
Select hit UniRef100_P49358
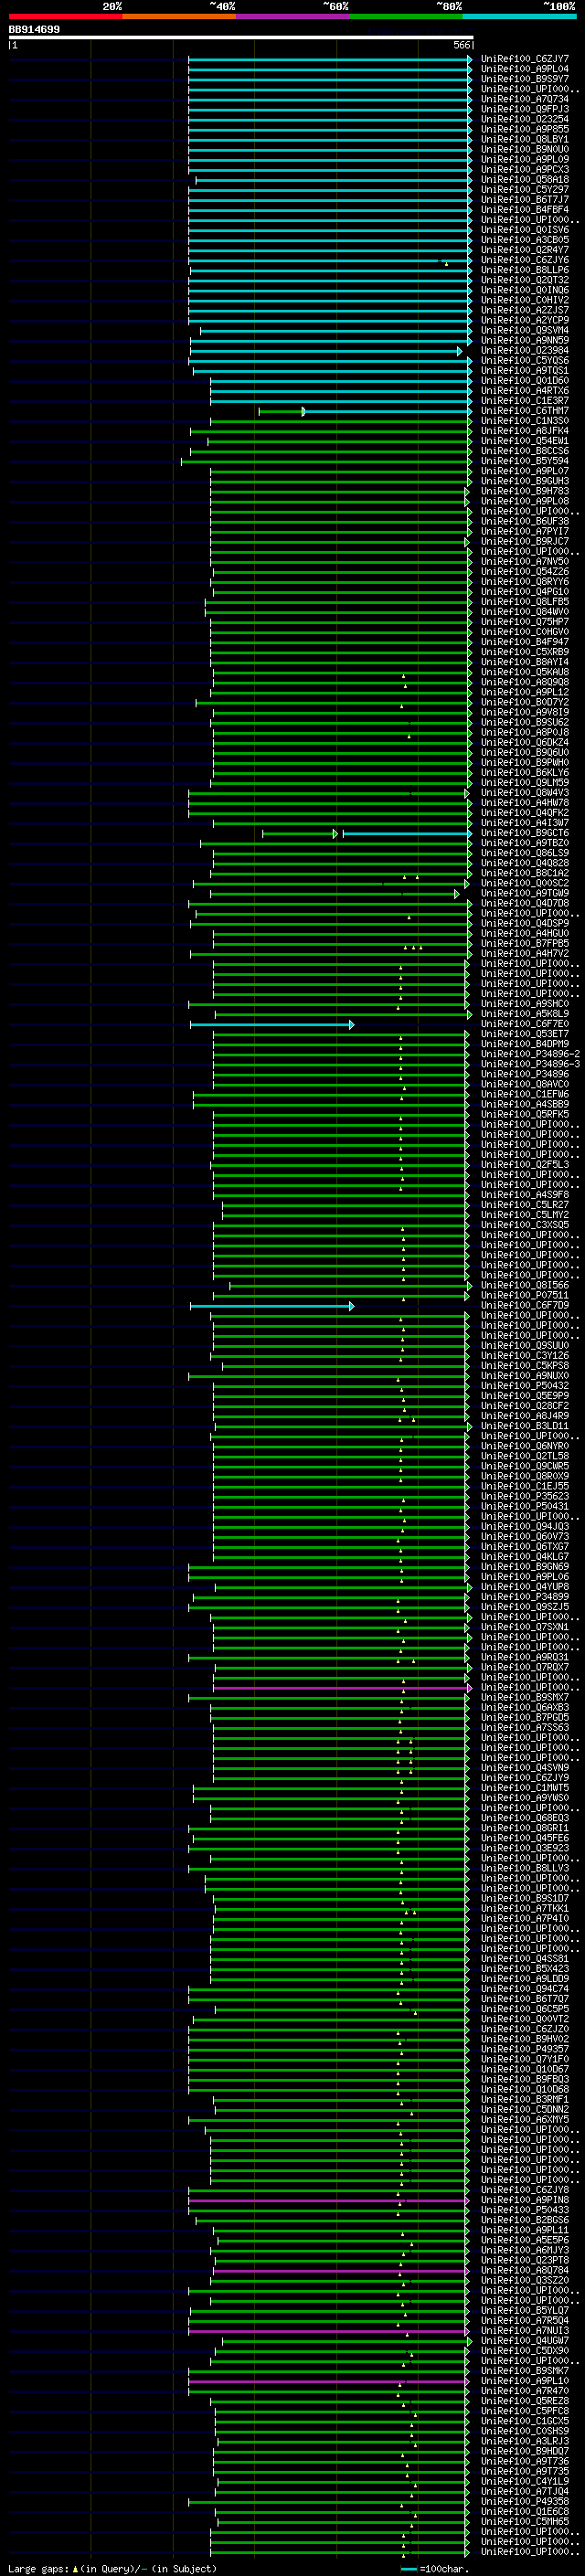524,2501
